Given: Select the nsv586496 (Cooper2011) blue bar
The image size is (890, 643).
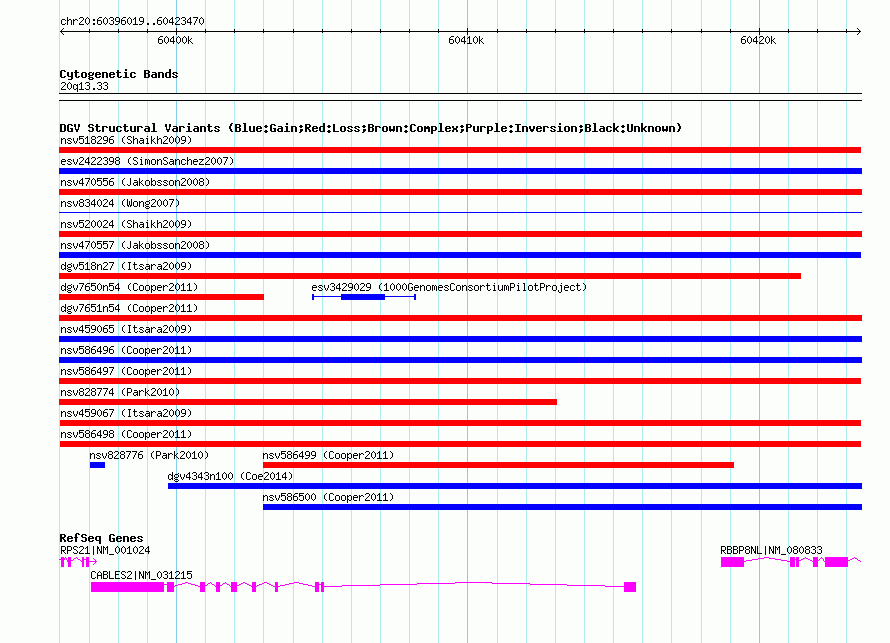Looking at the screenshot, I should (460, 360).
